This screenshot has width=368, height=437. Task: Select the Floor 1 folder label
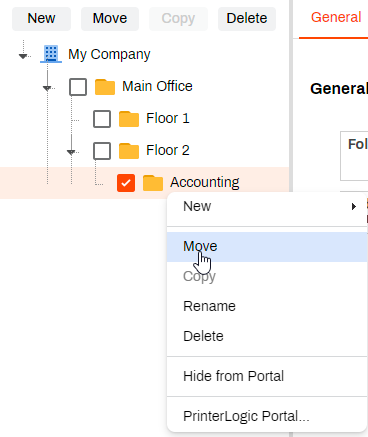coord(168,118)
